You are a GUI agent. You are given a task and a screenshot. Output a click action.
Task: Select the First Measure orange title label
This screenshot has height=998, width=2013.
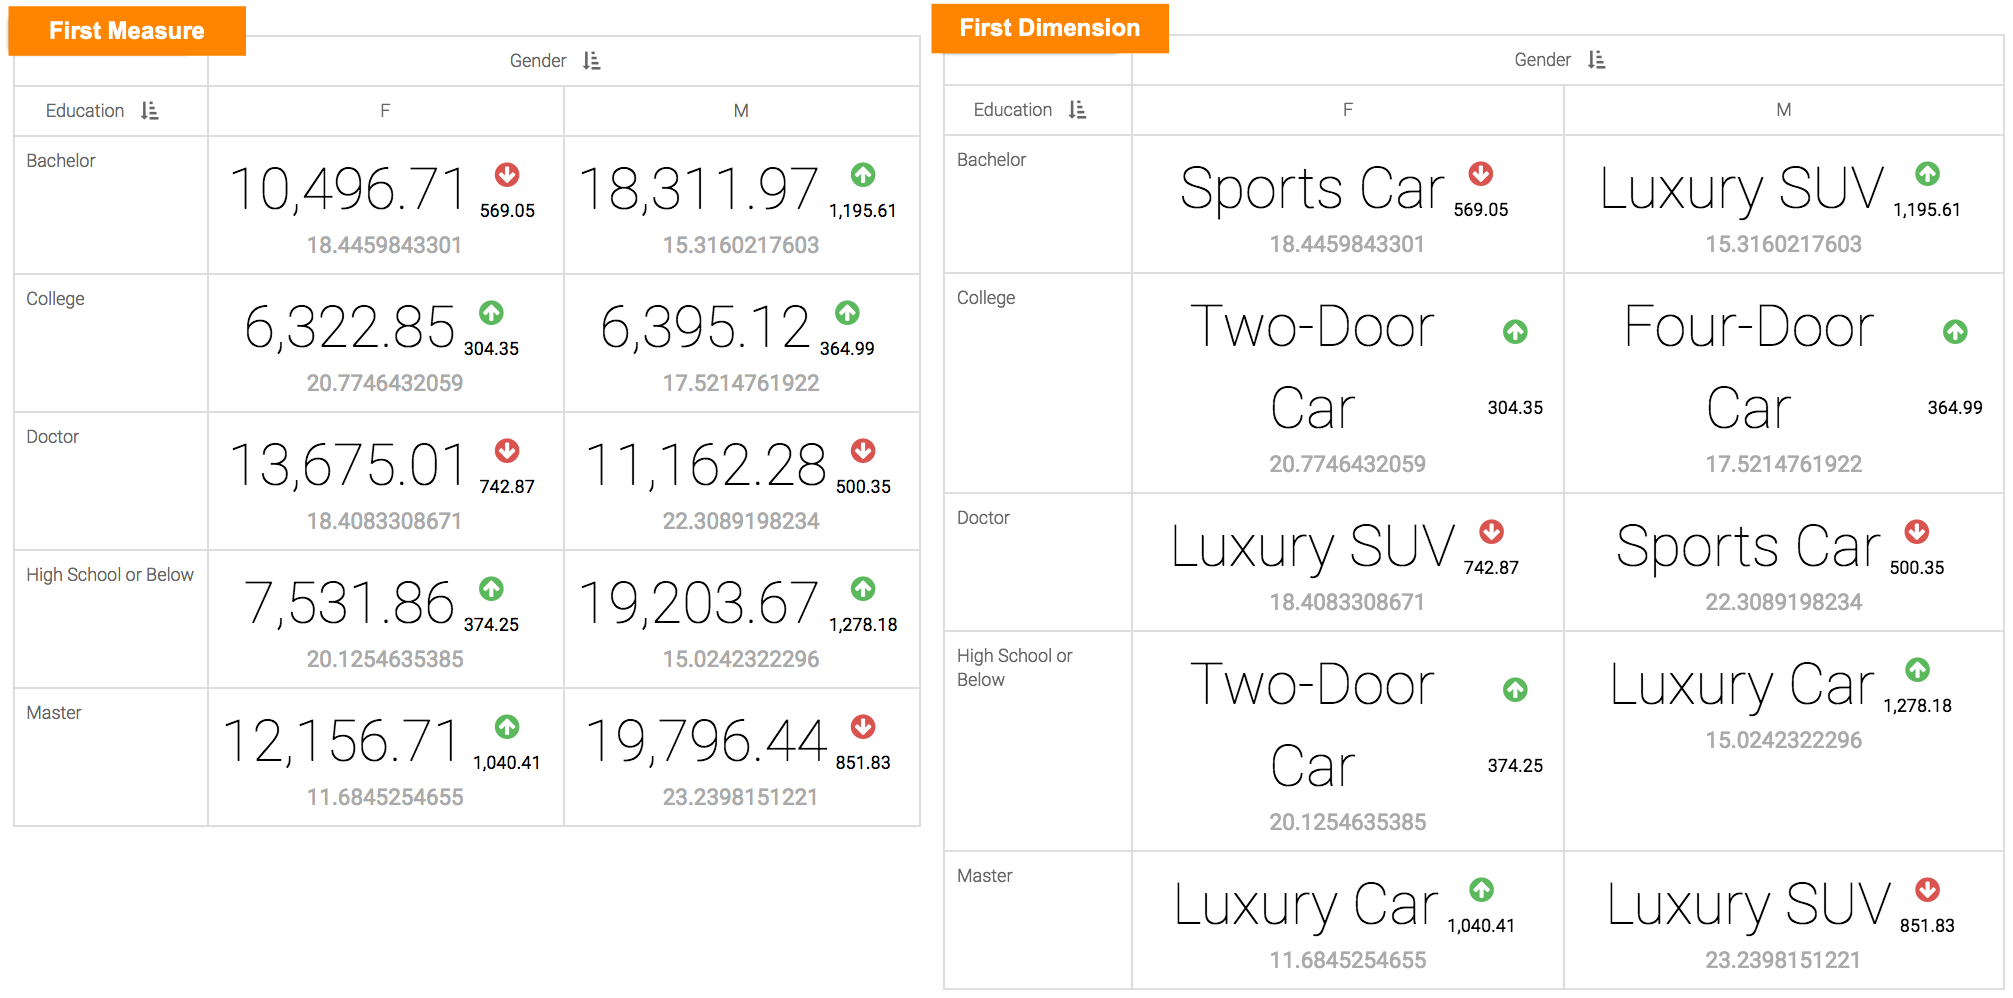(x=127, y=31)
